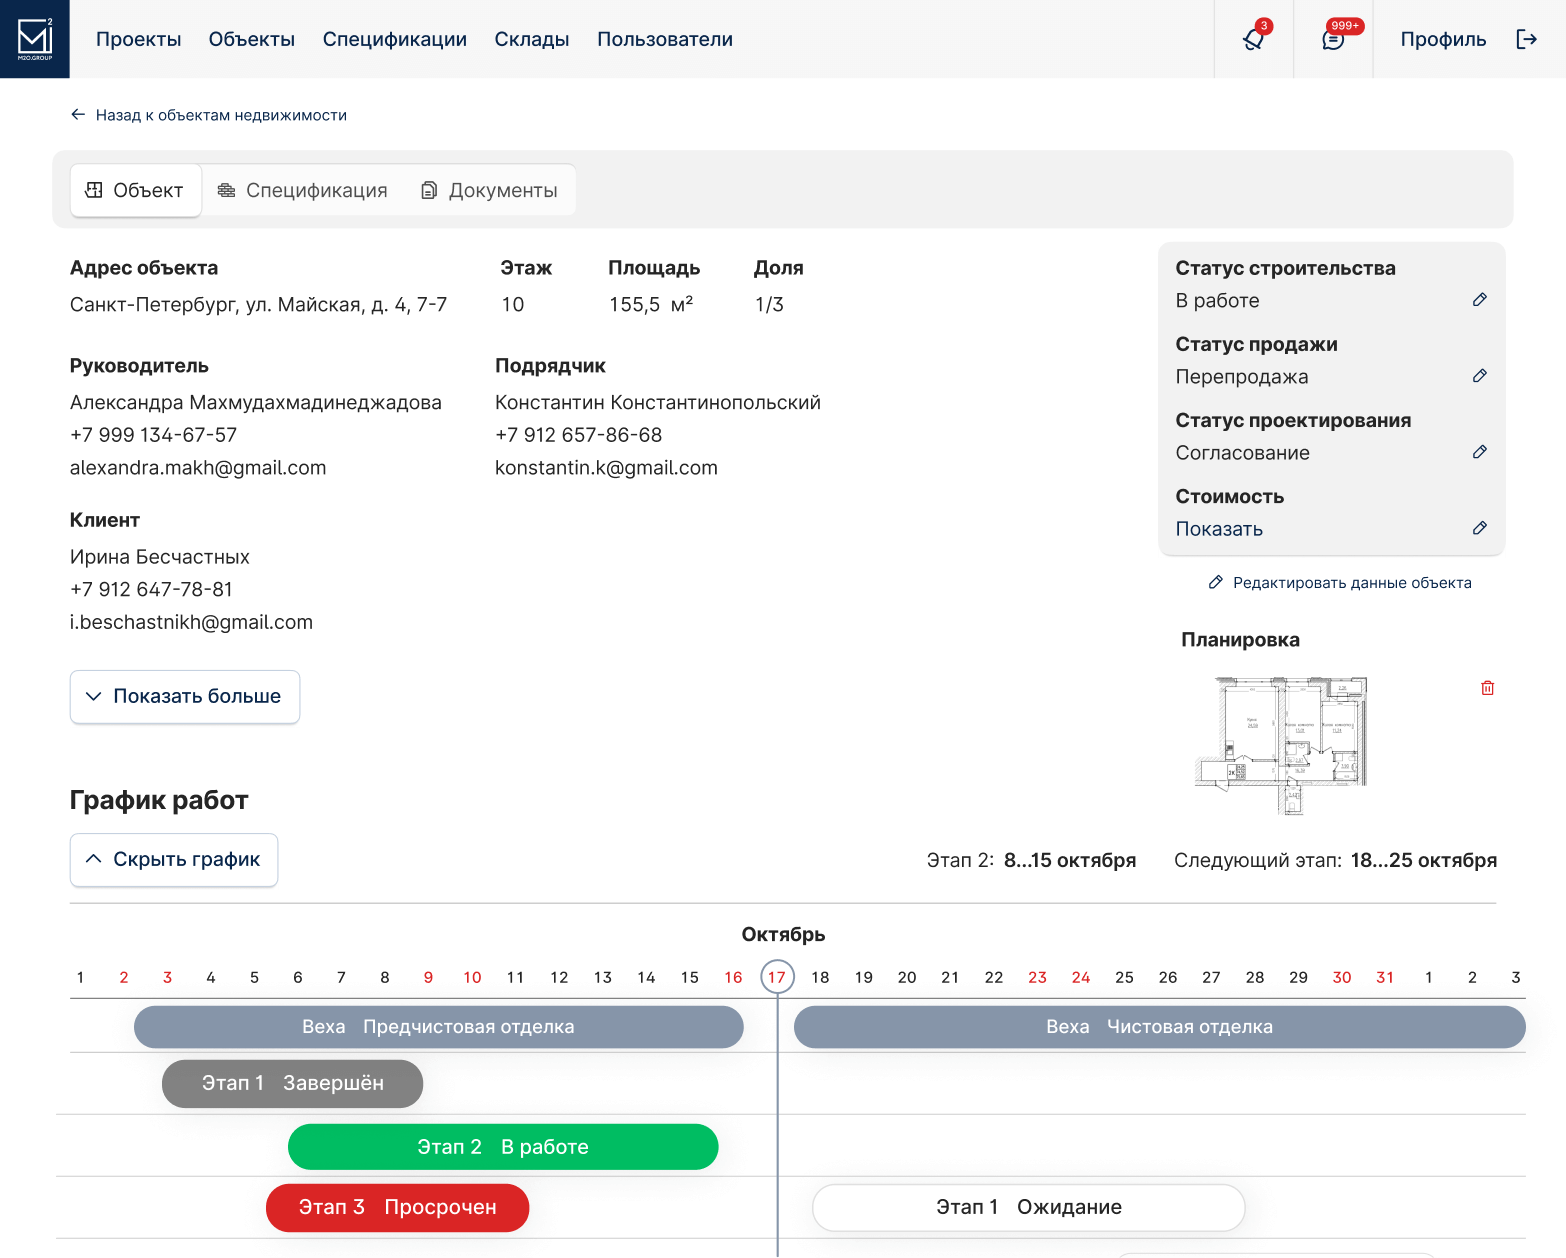Open Склады in top navigation
The height and width of the screenshot is (1258, 1566).
click(532, 39)
